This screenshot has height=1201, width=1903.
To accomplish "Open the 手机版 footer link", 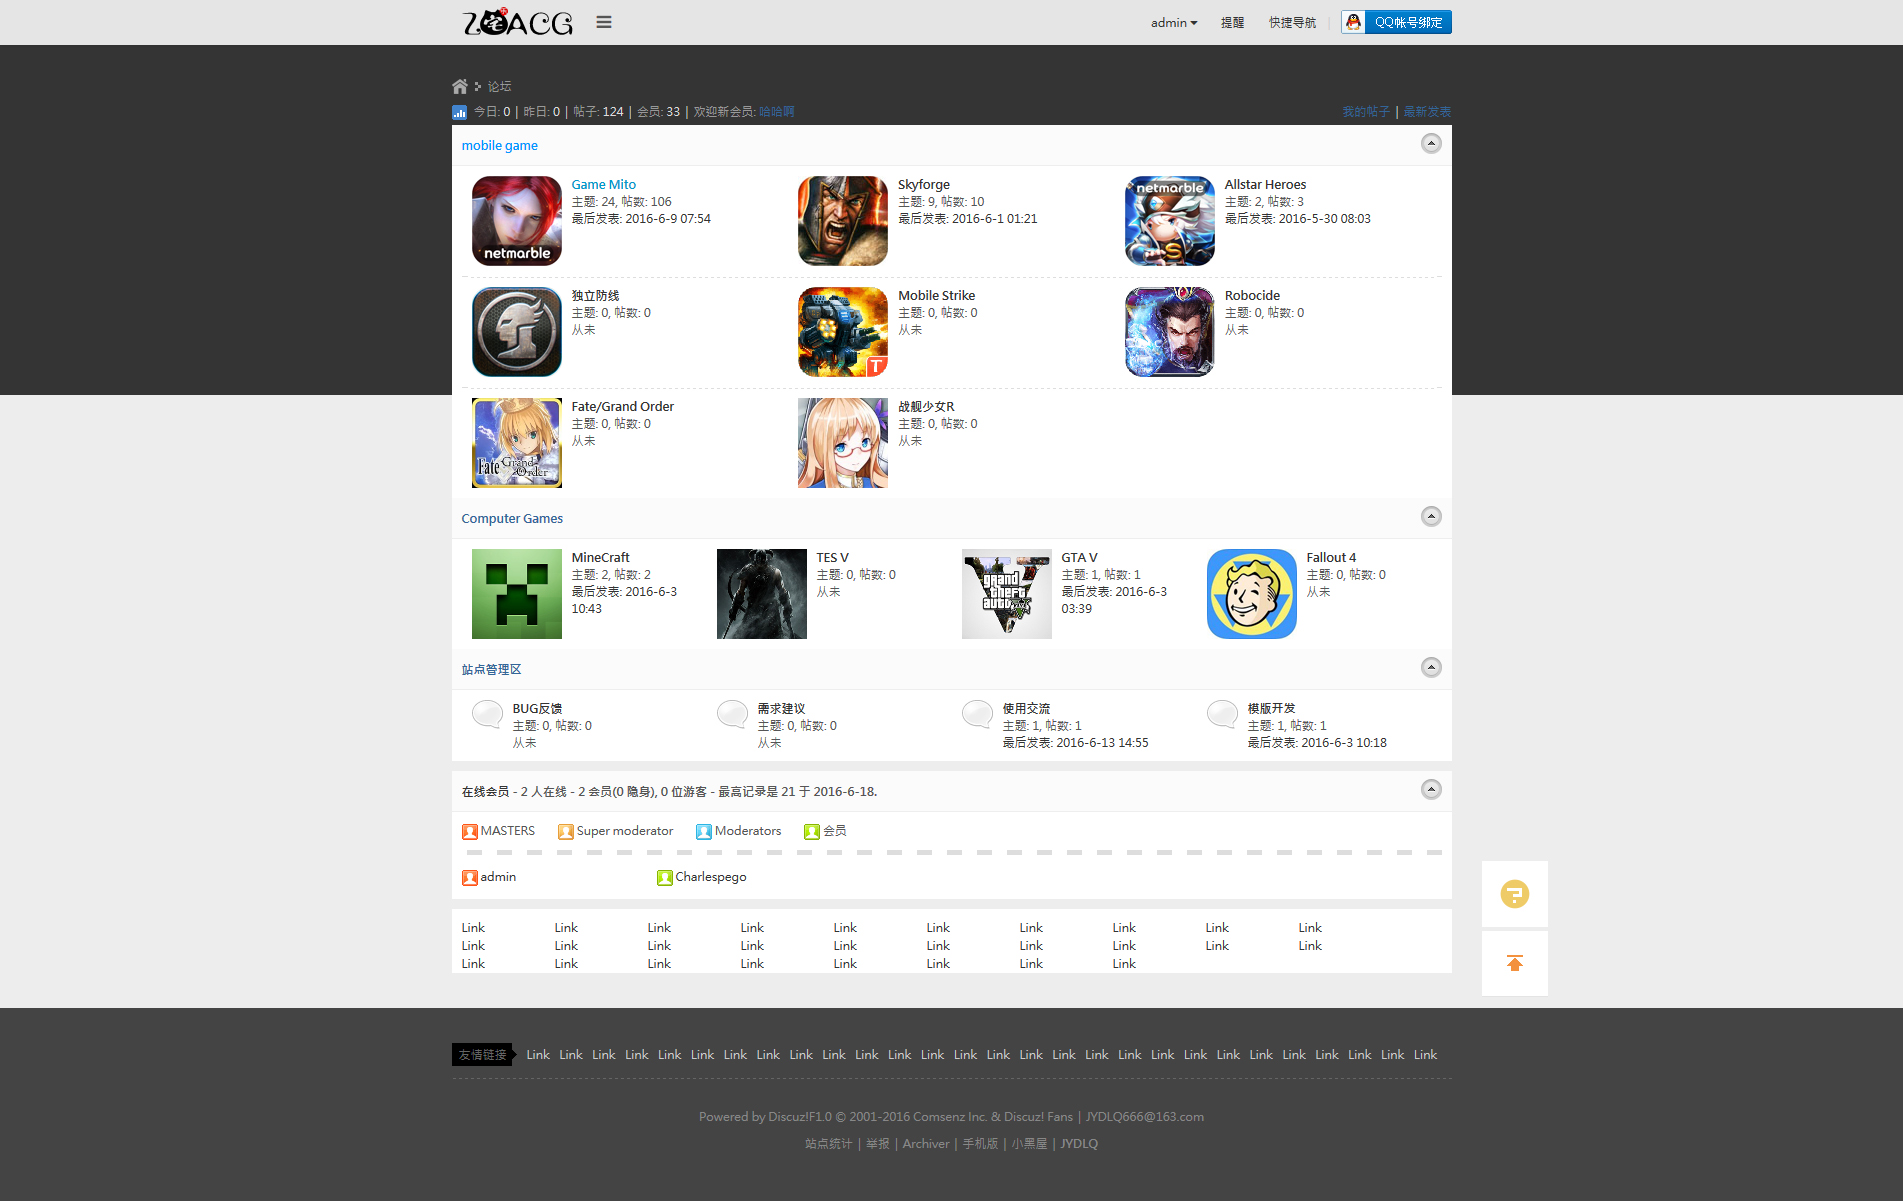I will [x=981, y=1144].
